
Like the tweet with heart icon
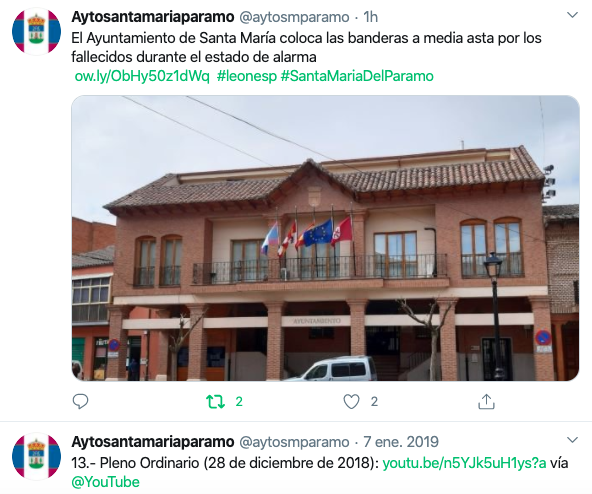coord(351,401)
